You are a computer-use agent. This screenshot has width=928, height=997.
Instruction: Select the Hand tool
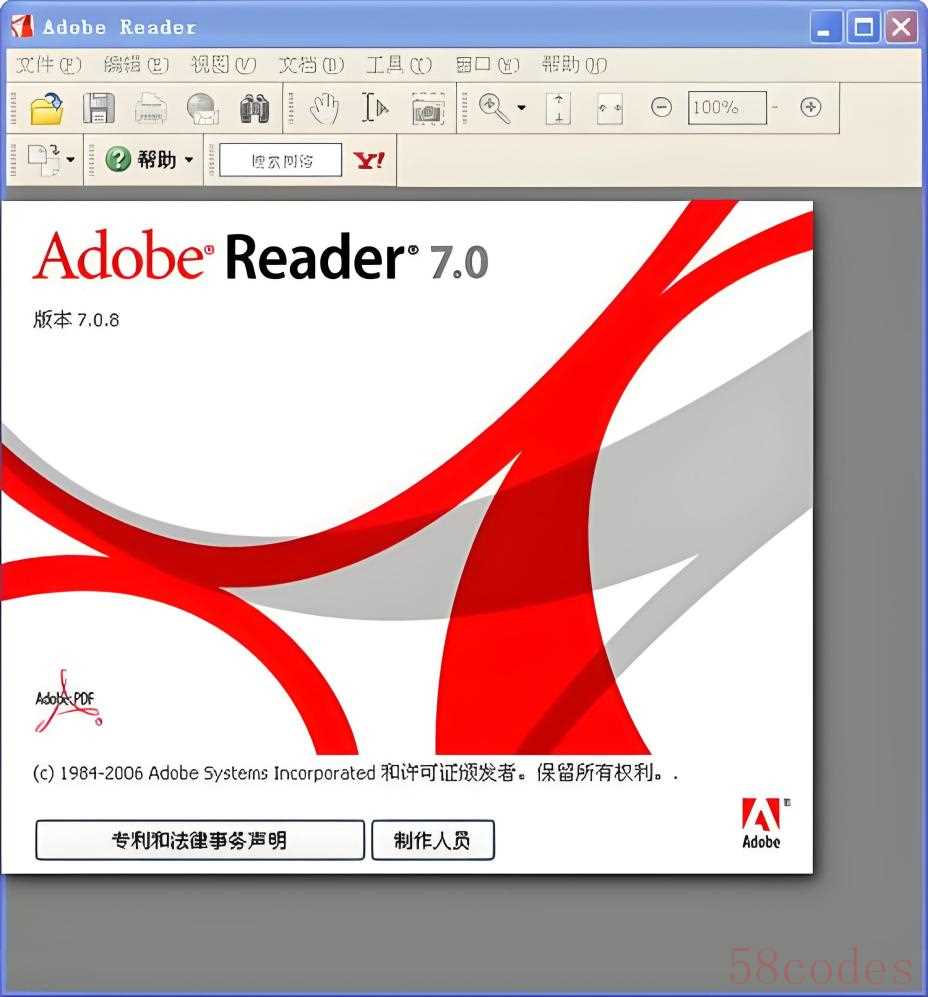pos(323,108)
